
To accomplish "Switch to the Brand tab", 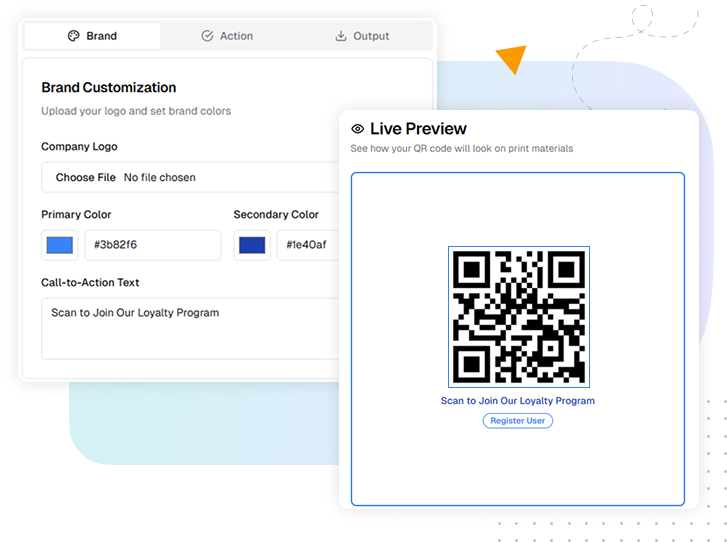I will [92, 36].
